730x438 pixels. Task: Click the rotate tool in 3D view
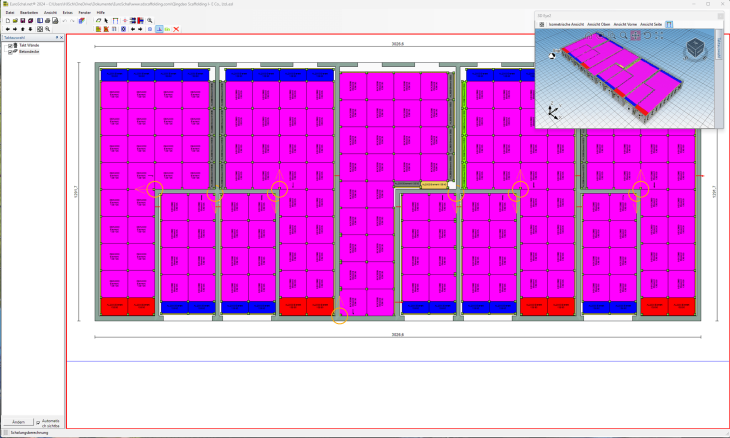[647, 35]
